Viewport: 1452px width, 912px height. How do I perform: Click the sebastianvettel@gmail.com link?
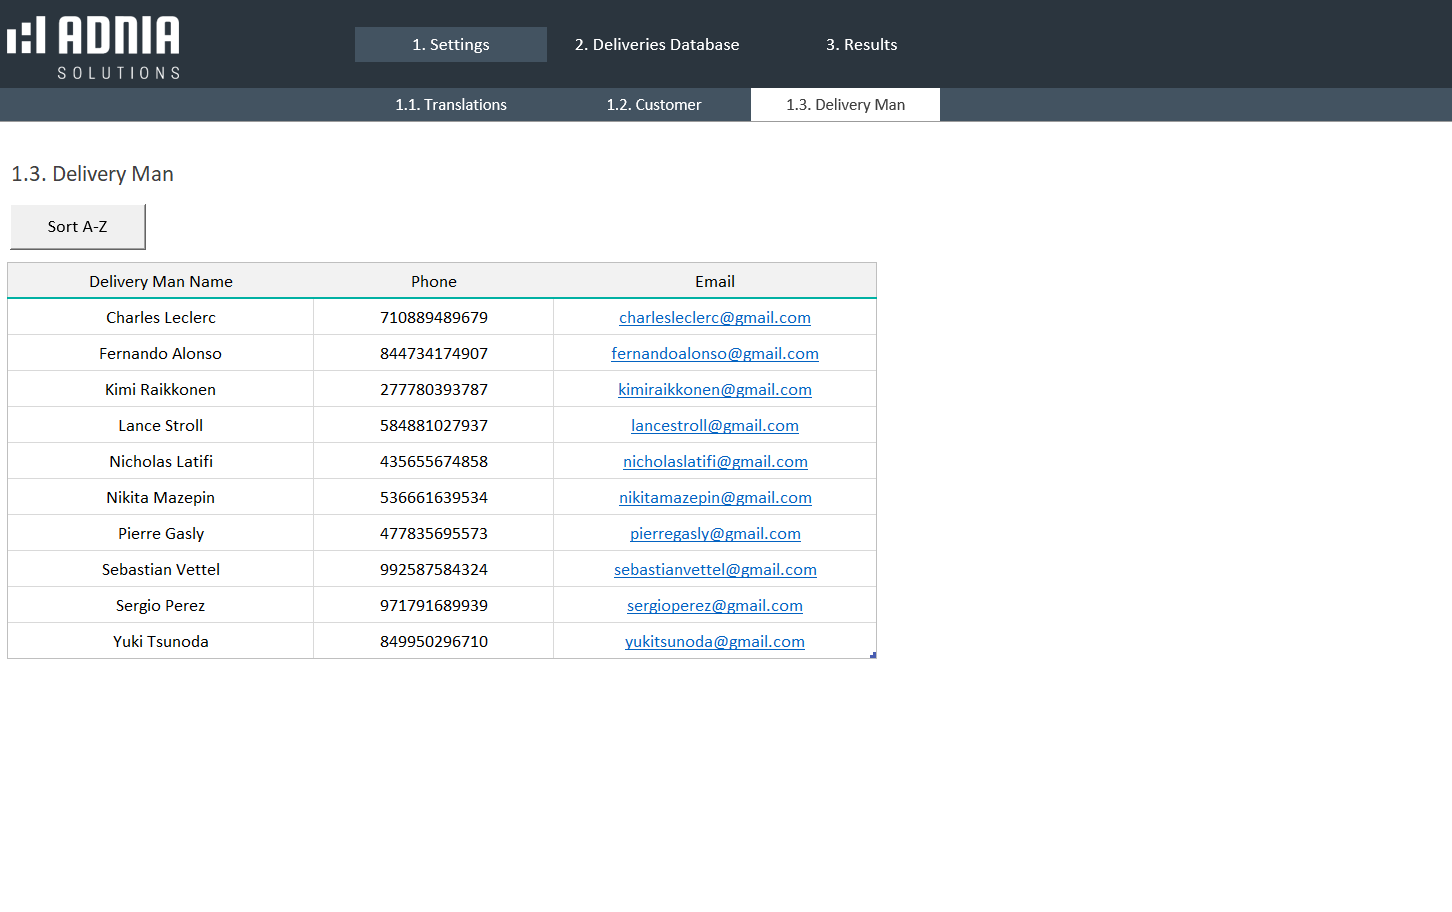[x=714, y=570]
